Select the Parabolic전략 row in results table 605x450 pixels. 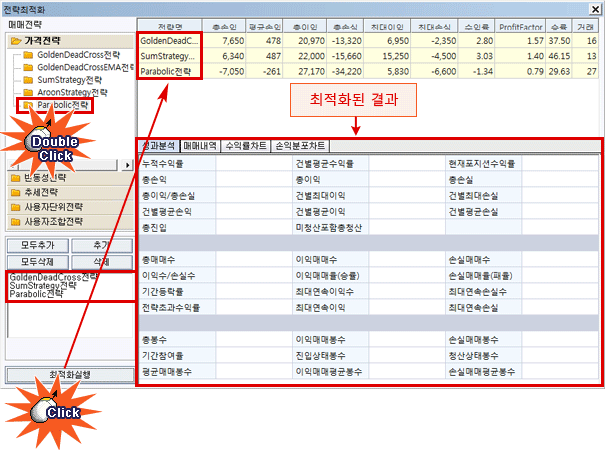170,73
